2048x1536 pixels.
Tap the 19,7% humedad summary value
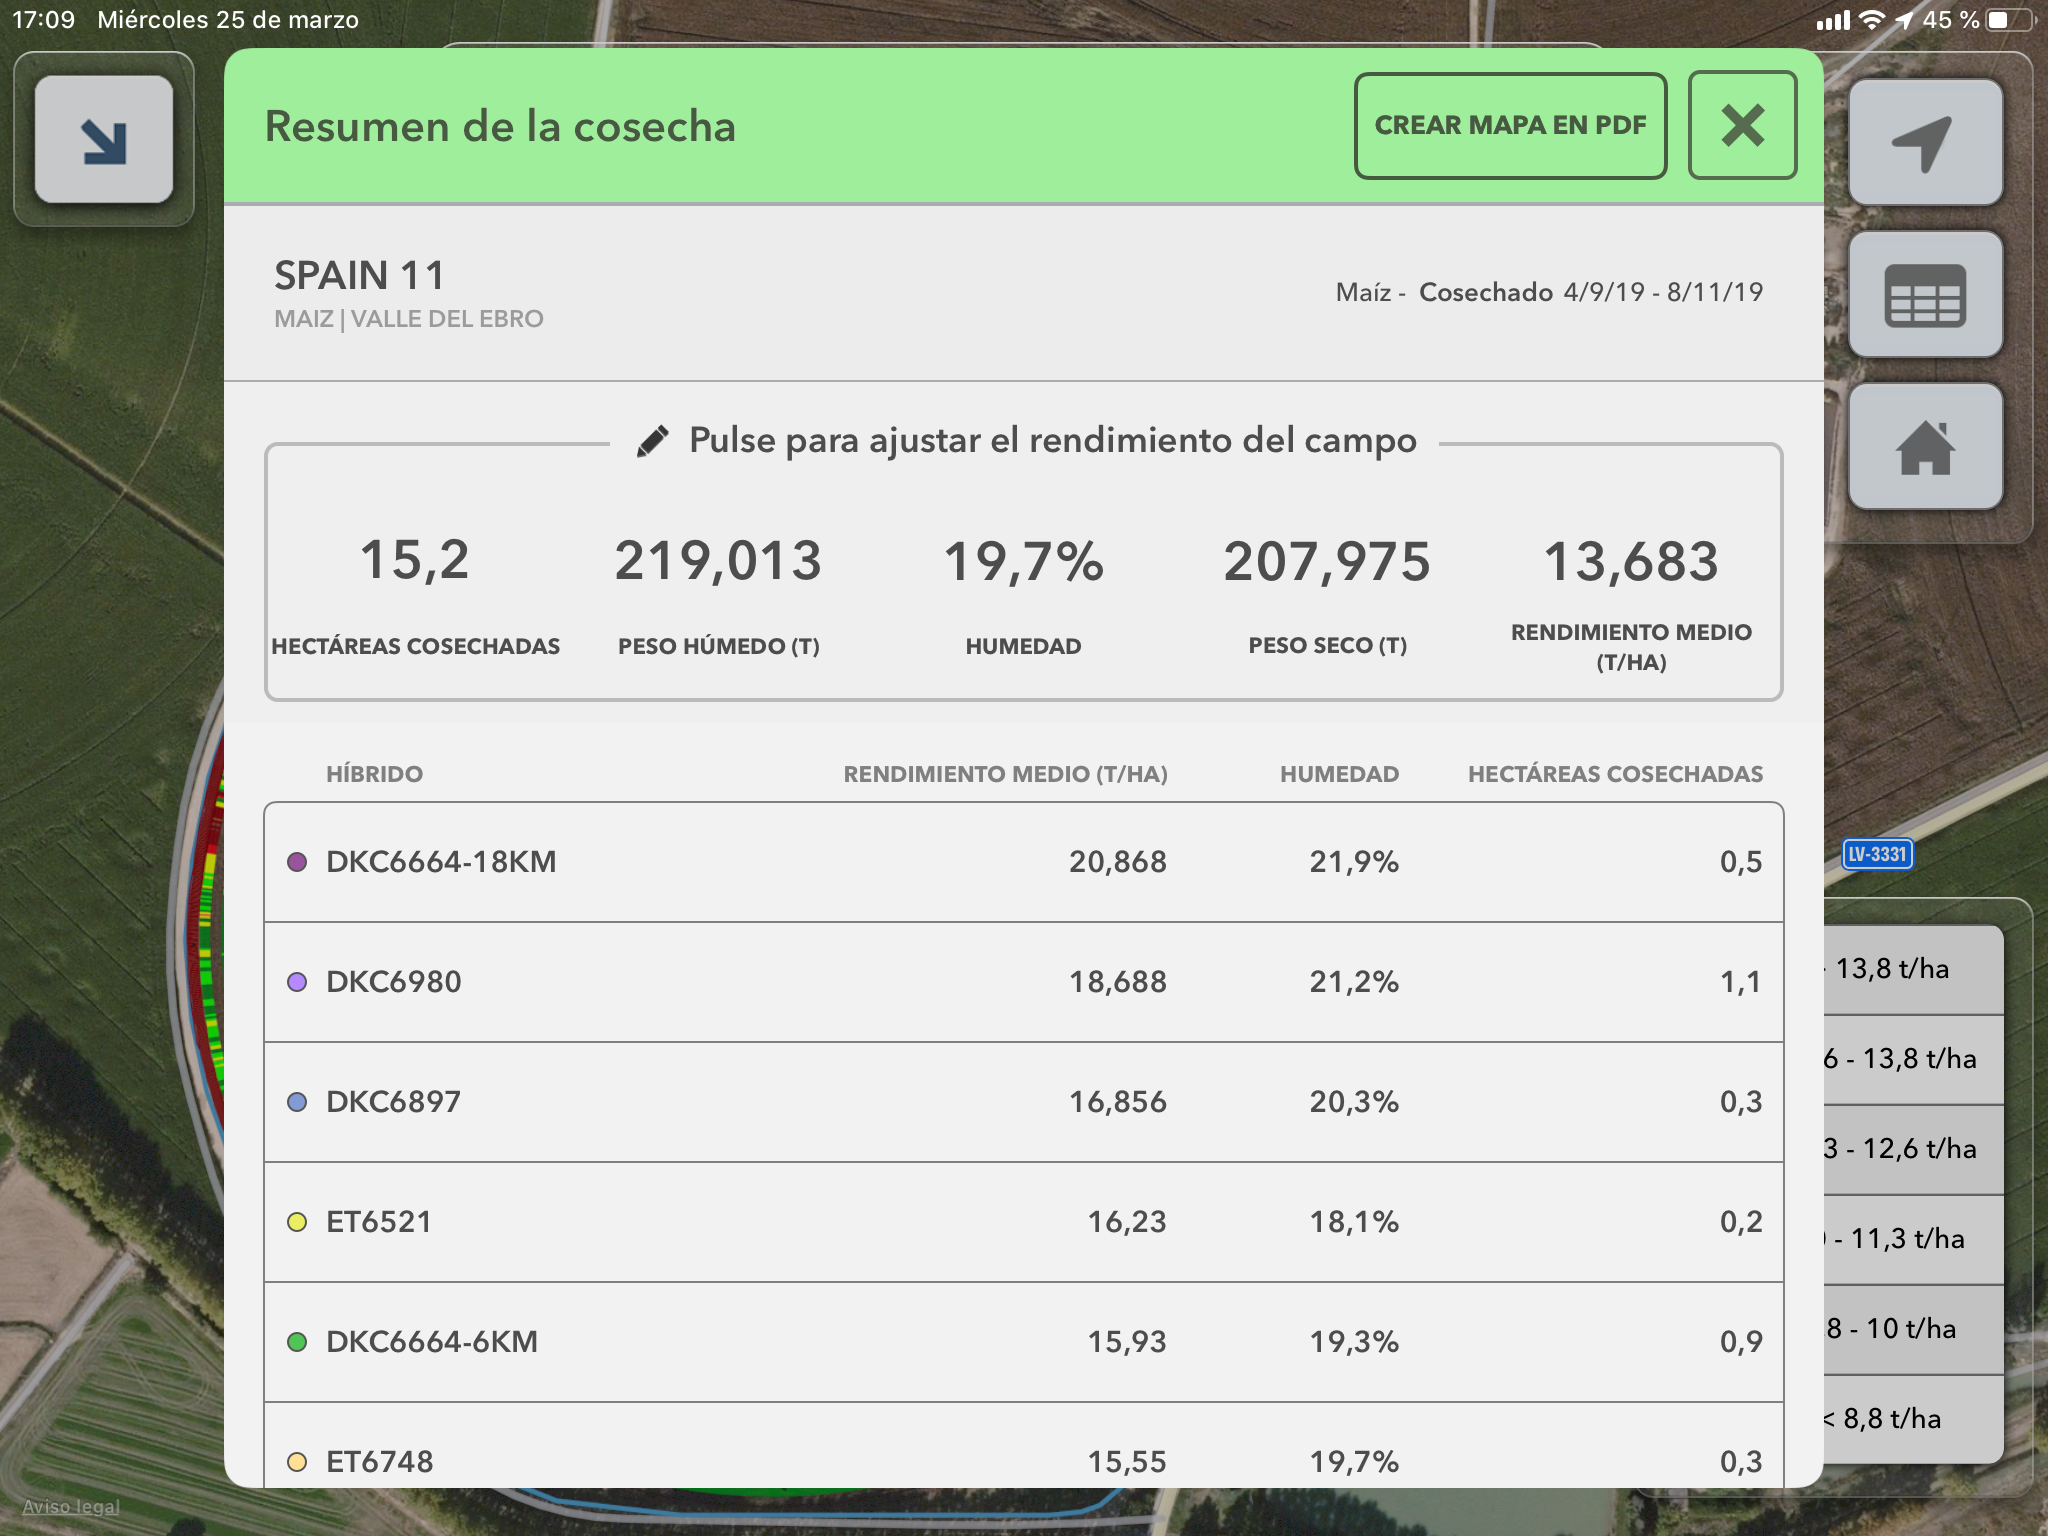(1023, 561)
